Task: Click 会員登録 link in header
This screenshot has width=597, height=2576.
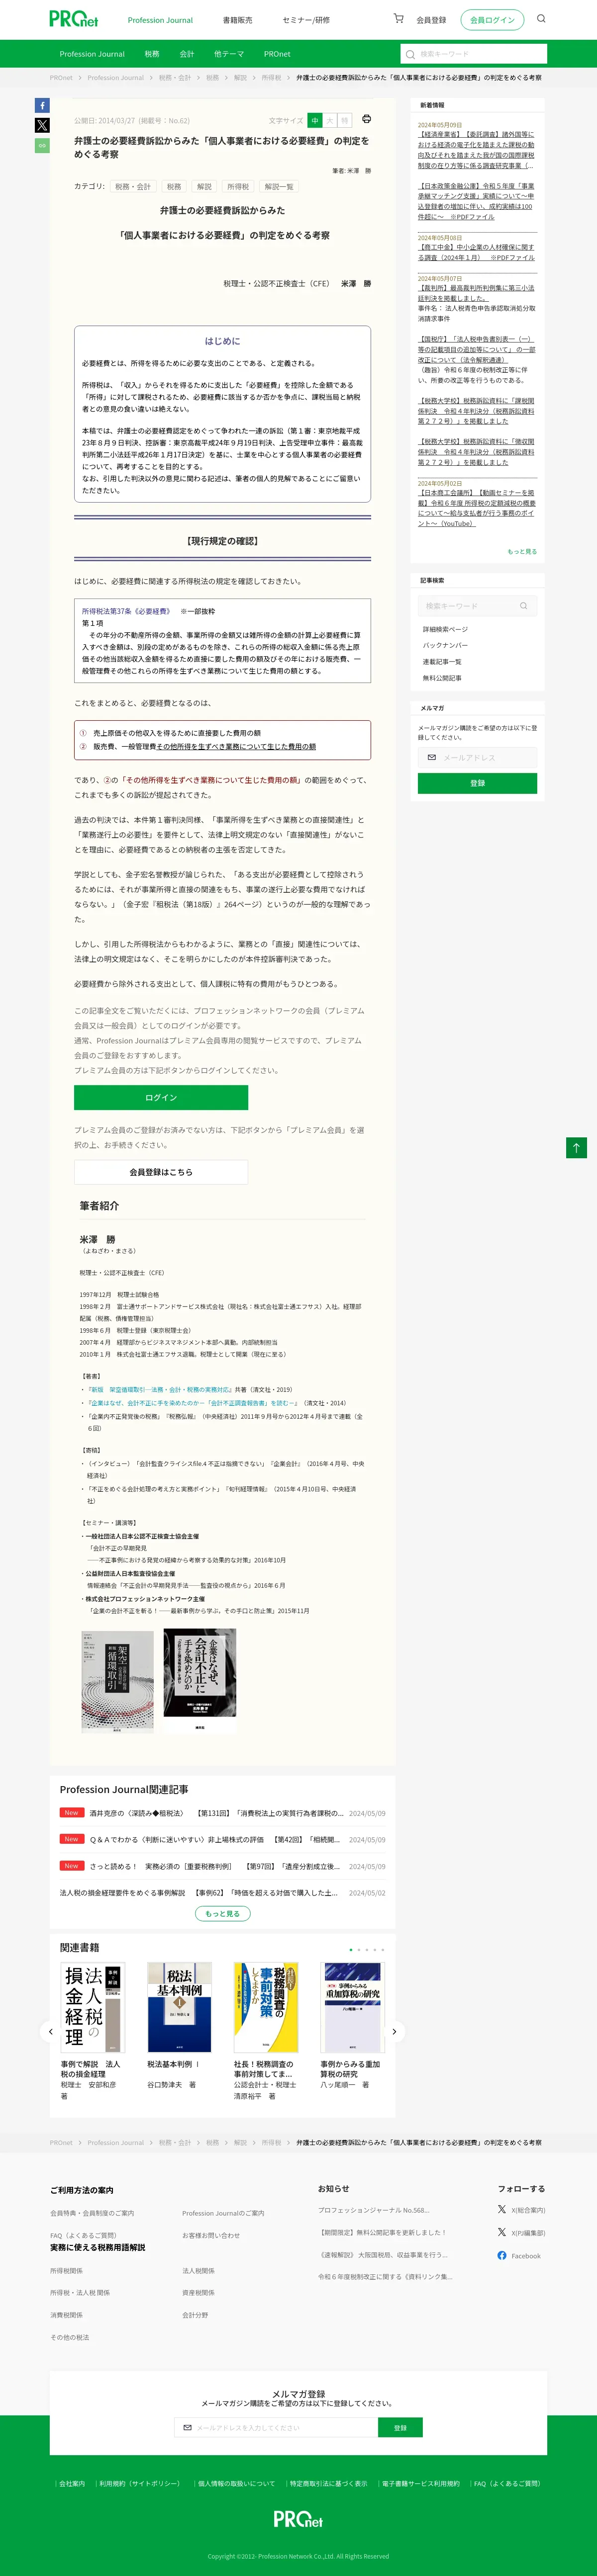Action: click(431, 20)
